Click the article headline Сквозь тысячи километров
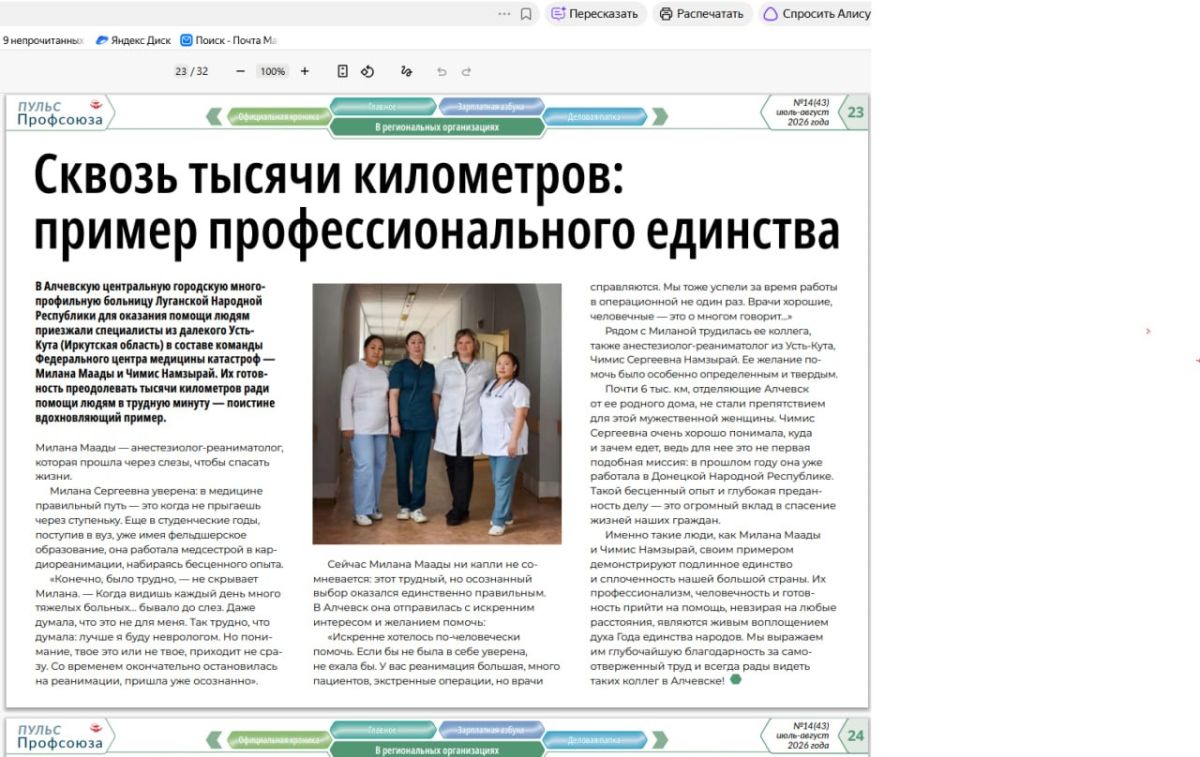Screen dimensions: 1200x757 coord(437,204)
